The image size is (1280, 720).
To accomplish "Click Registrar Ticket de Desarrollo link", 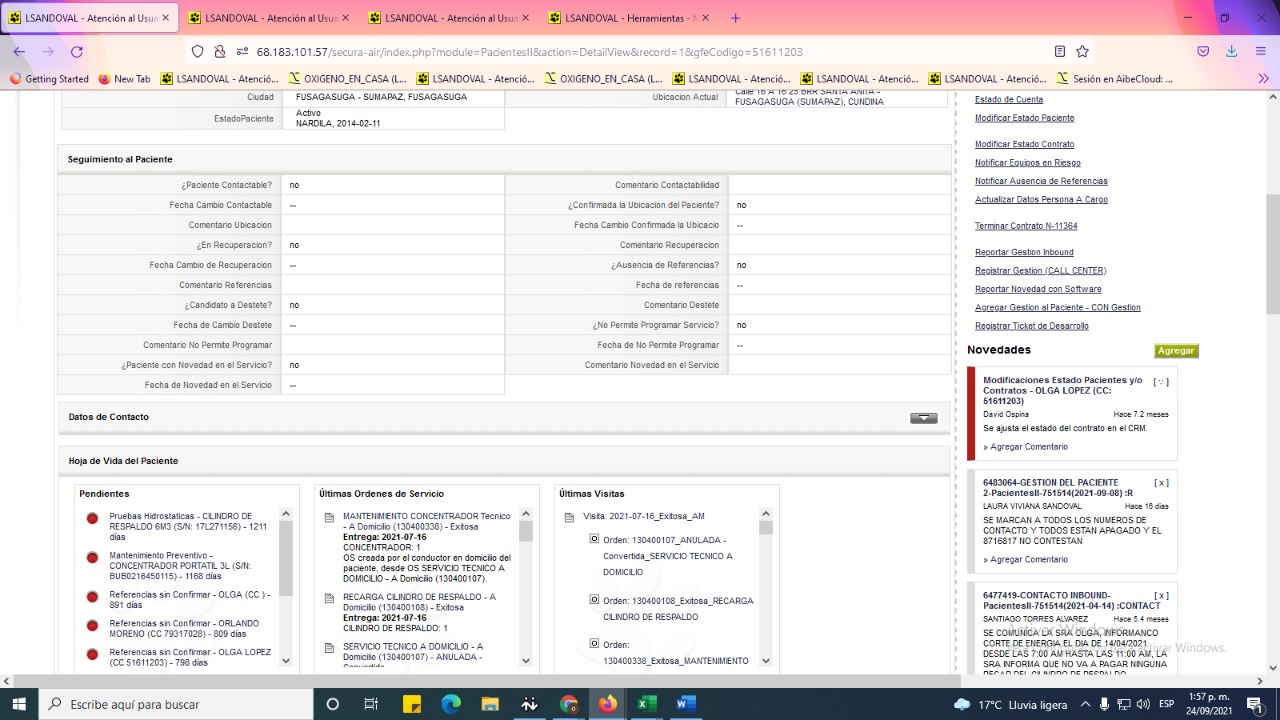I will point(1032,326).
